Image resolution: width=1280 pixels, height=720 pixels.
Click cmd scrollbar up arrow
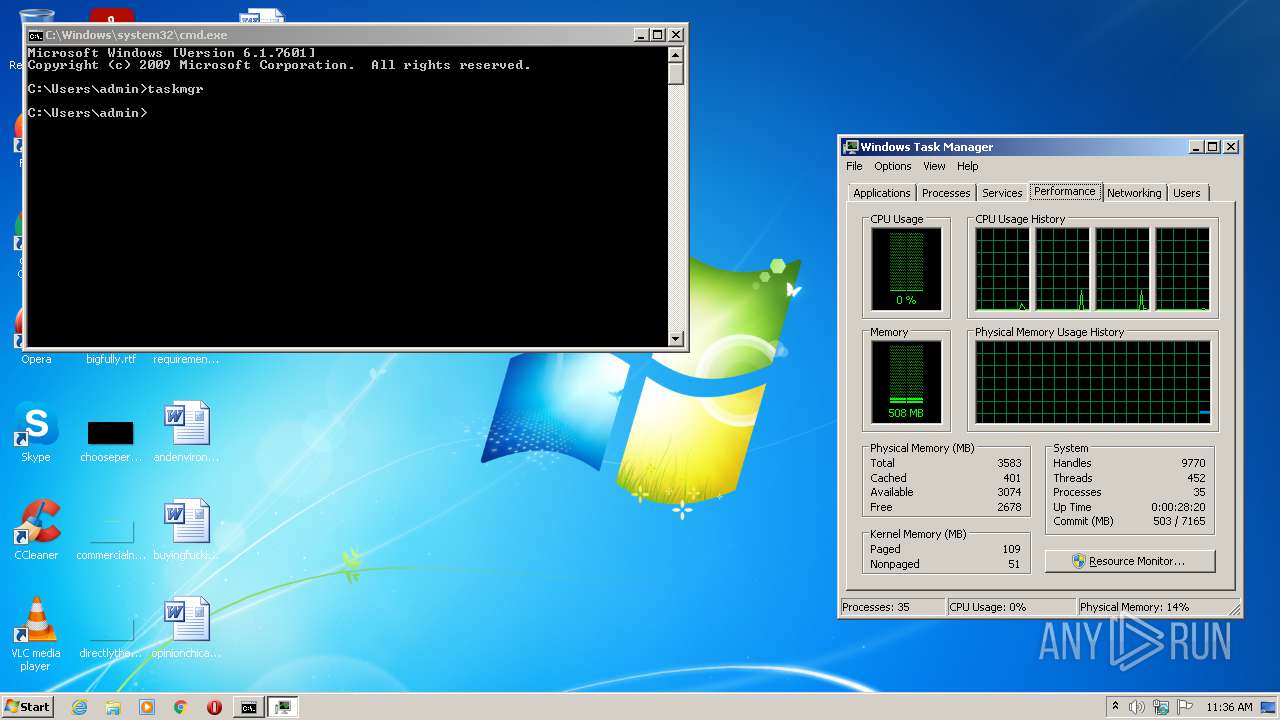coord(676,54)
